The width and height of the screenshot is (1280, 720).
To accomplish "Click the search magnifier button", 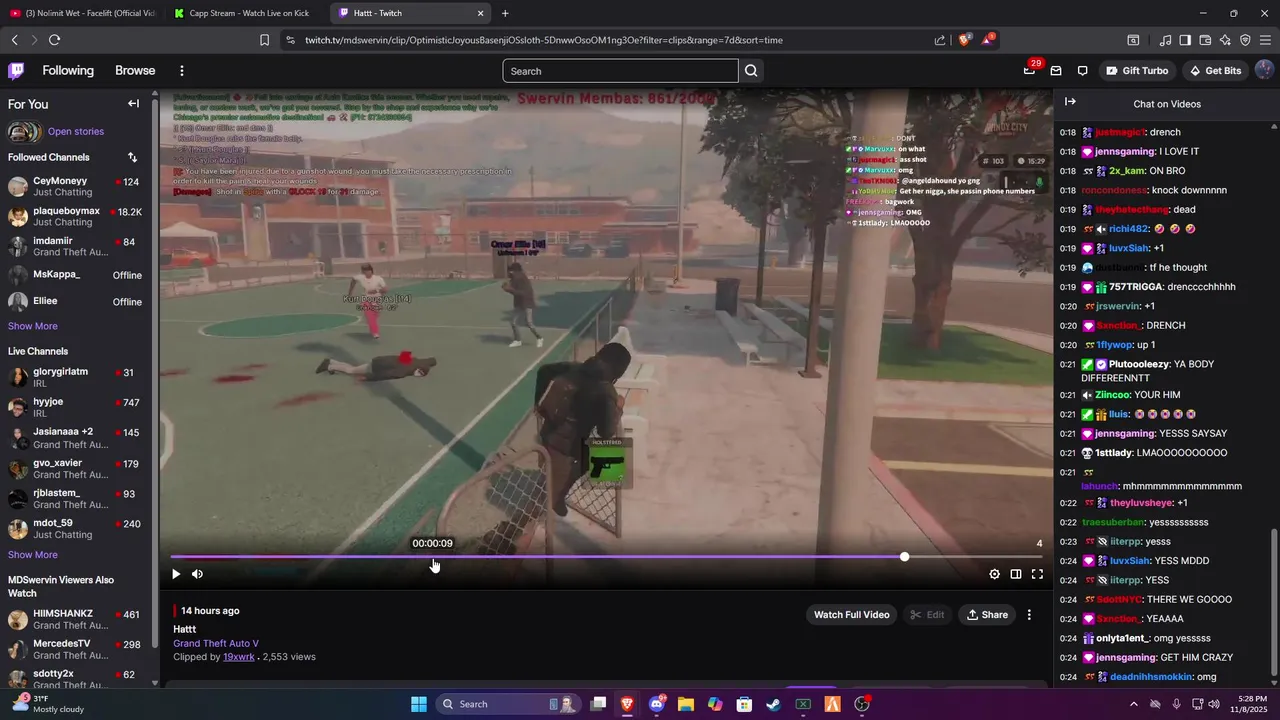I will coord(752,71).
